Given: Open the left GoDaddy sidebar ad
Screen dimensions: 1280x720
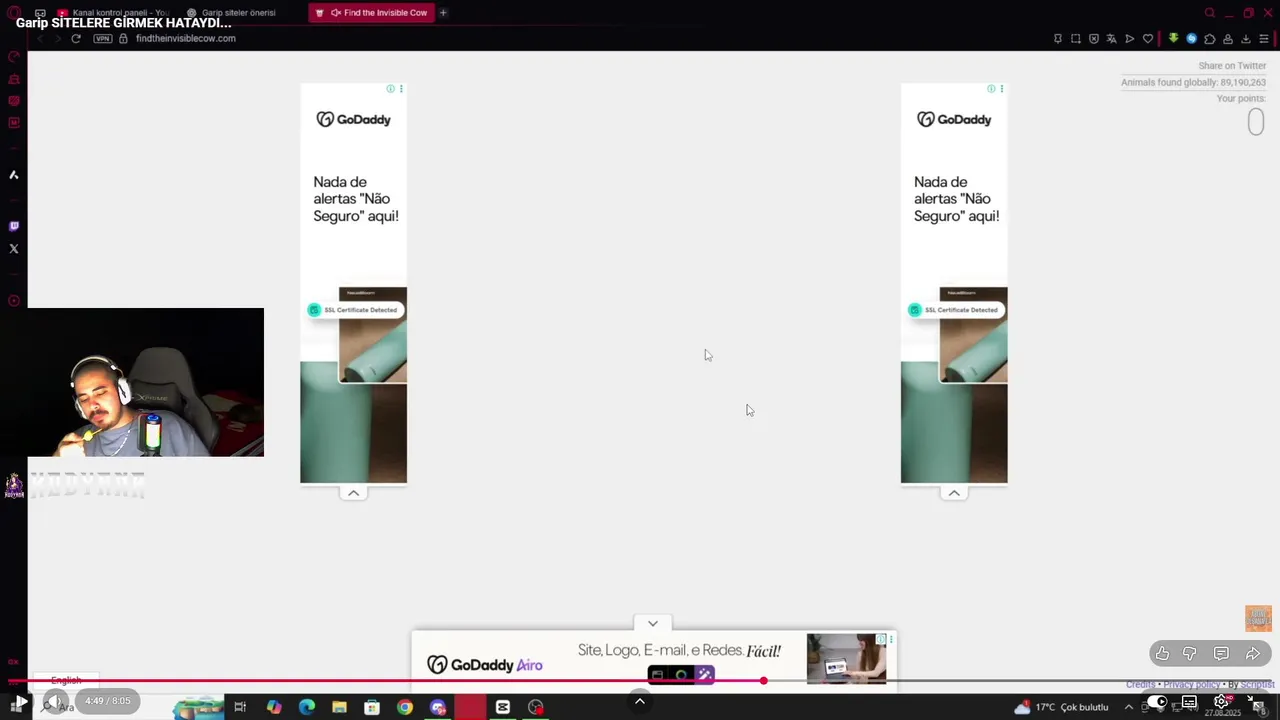Looking at the screenshot, I should point(353,283).
